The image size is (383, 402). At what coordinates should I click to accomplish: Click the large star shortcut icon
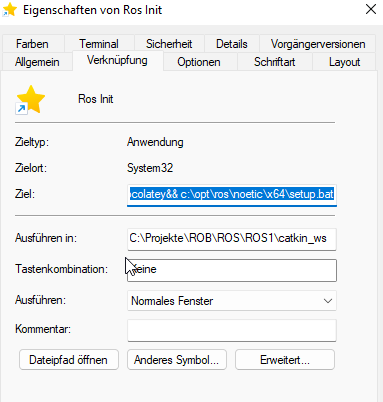click(30, 99)
